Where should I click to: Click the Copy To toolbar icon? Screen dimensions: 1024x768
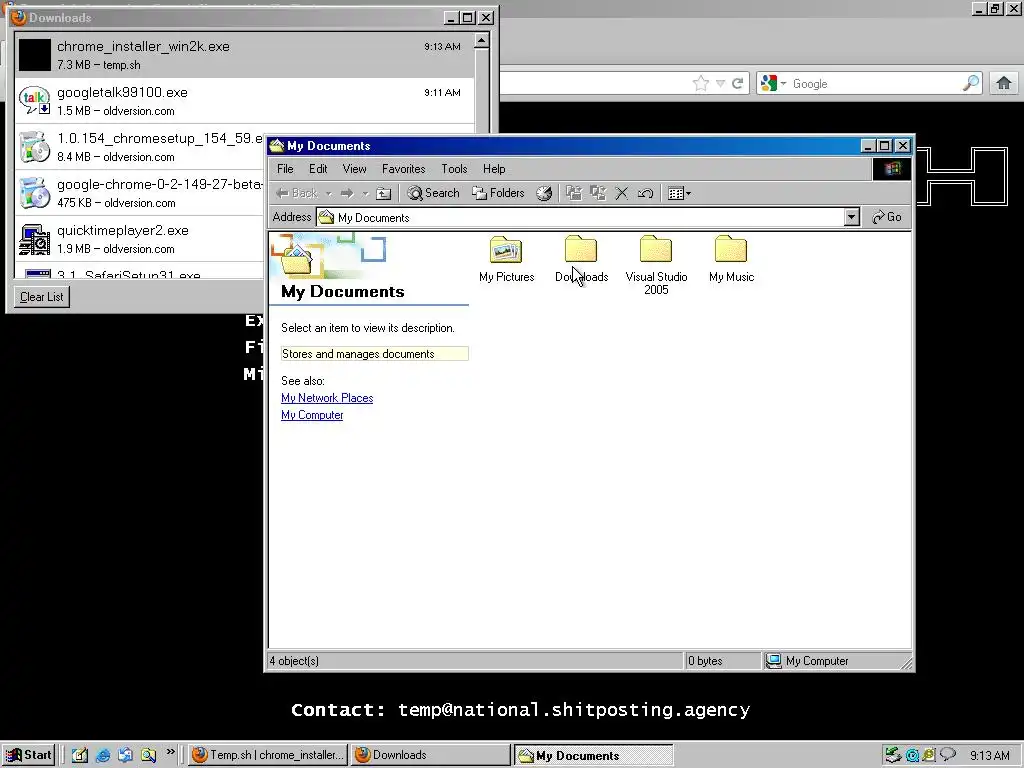598,193
